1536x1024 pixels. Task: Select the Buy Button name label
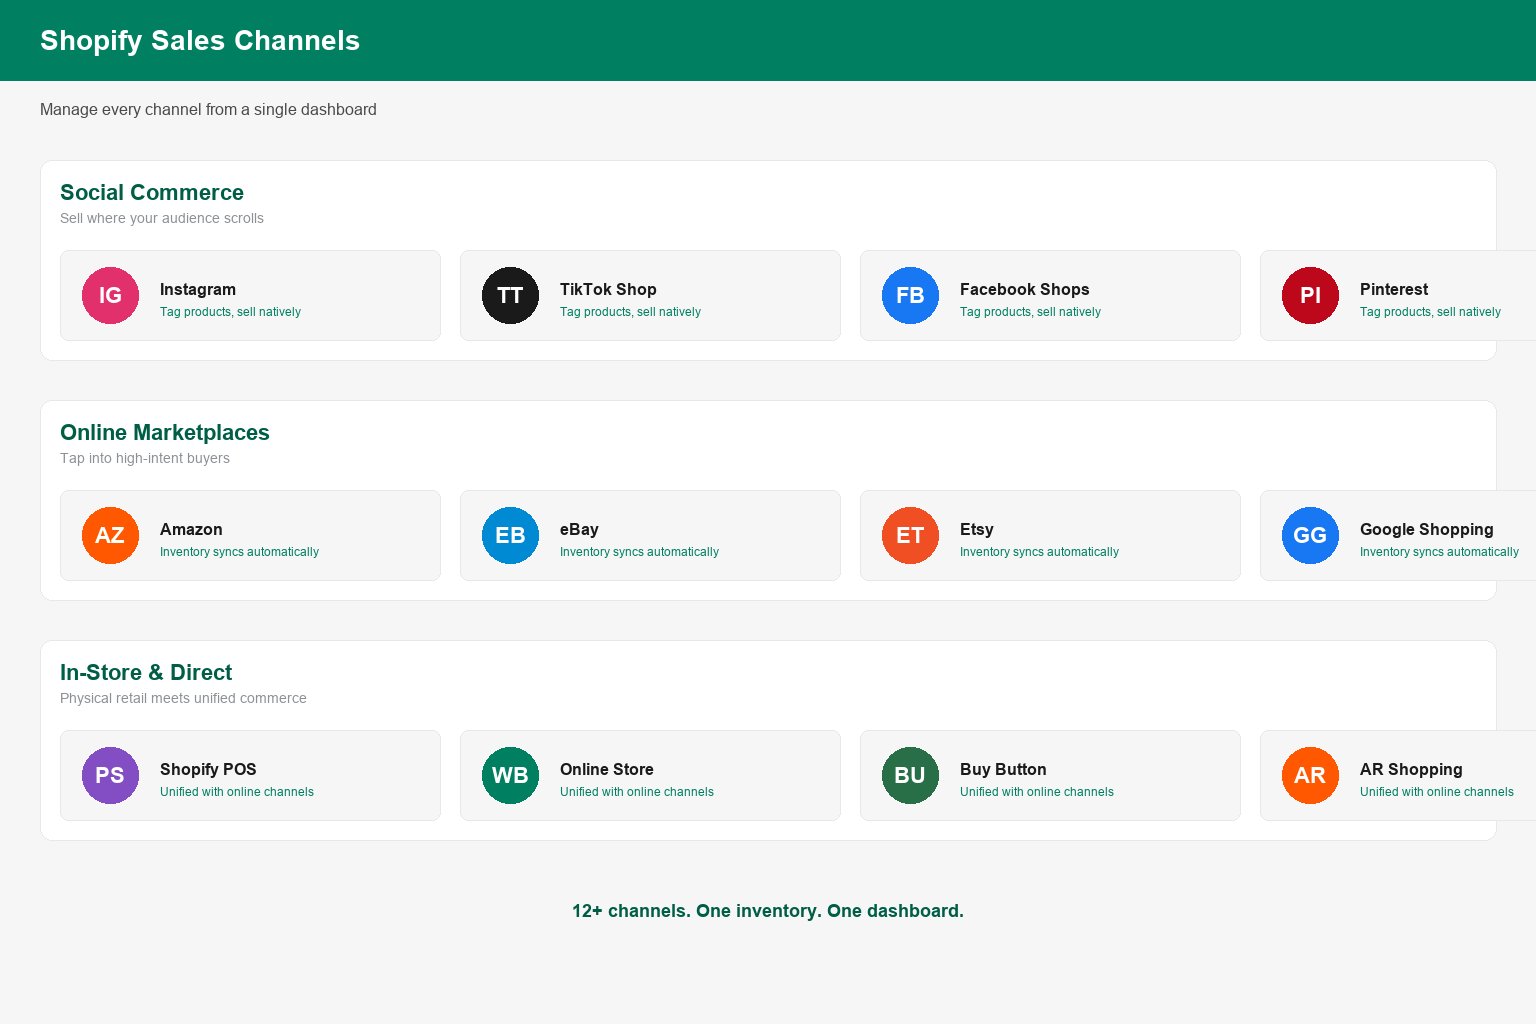[1003, 769]
